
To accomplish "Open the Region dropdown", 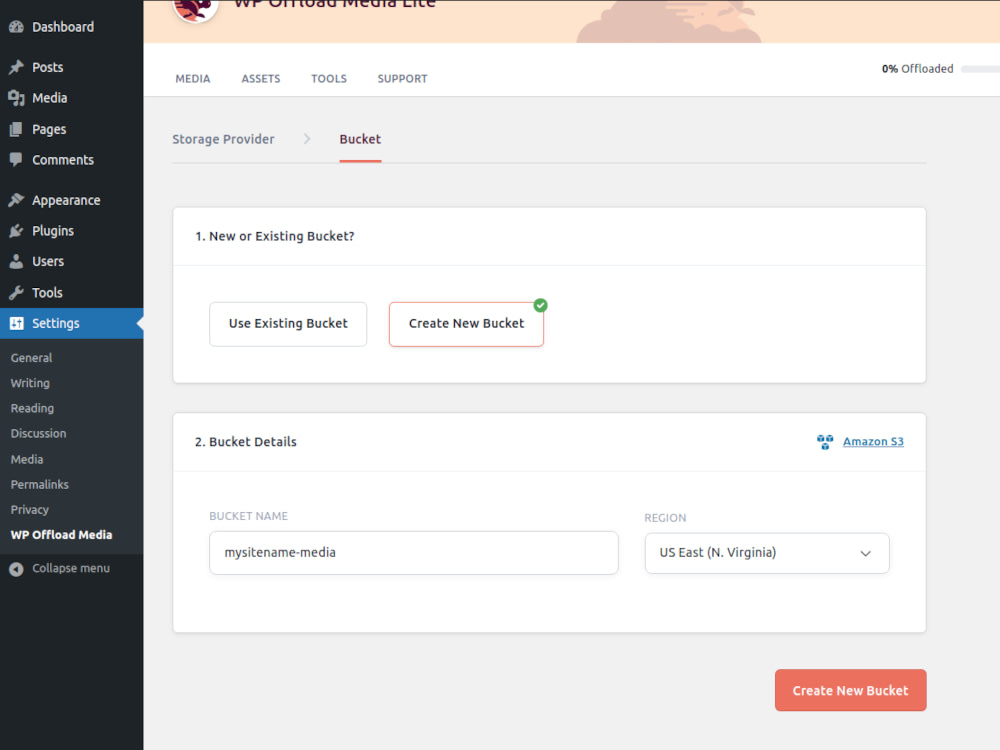I will tap(767, 553).
